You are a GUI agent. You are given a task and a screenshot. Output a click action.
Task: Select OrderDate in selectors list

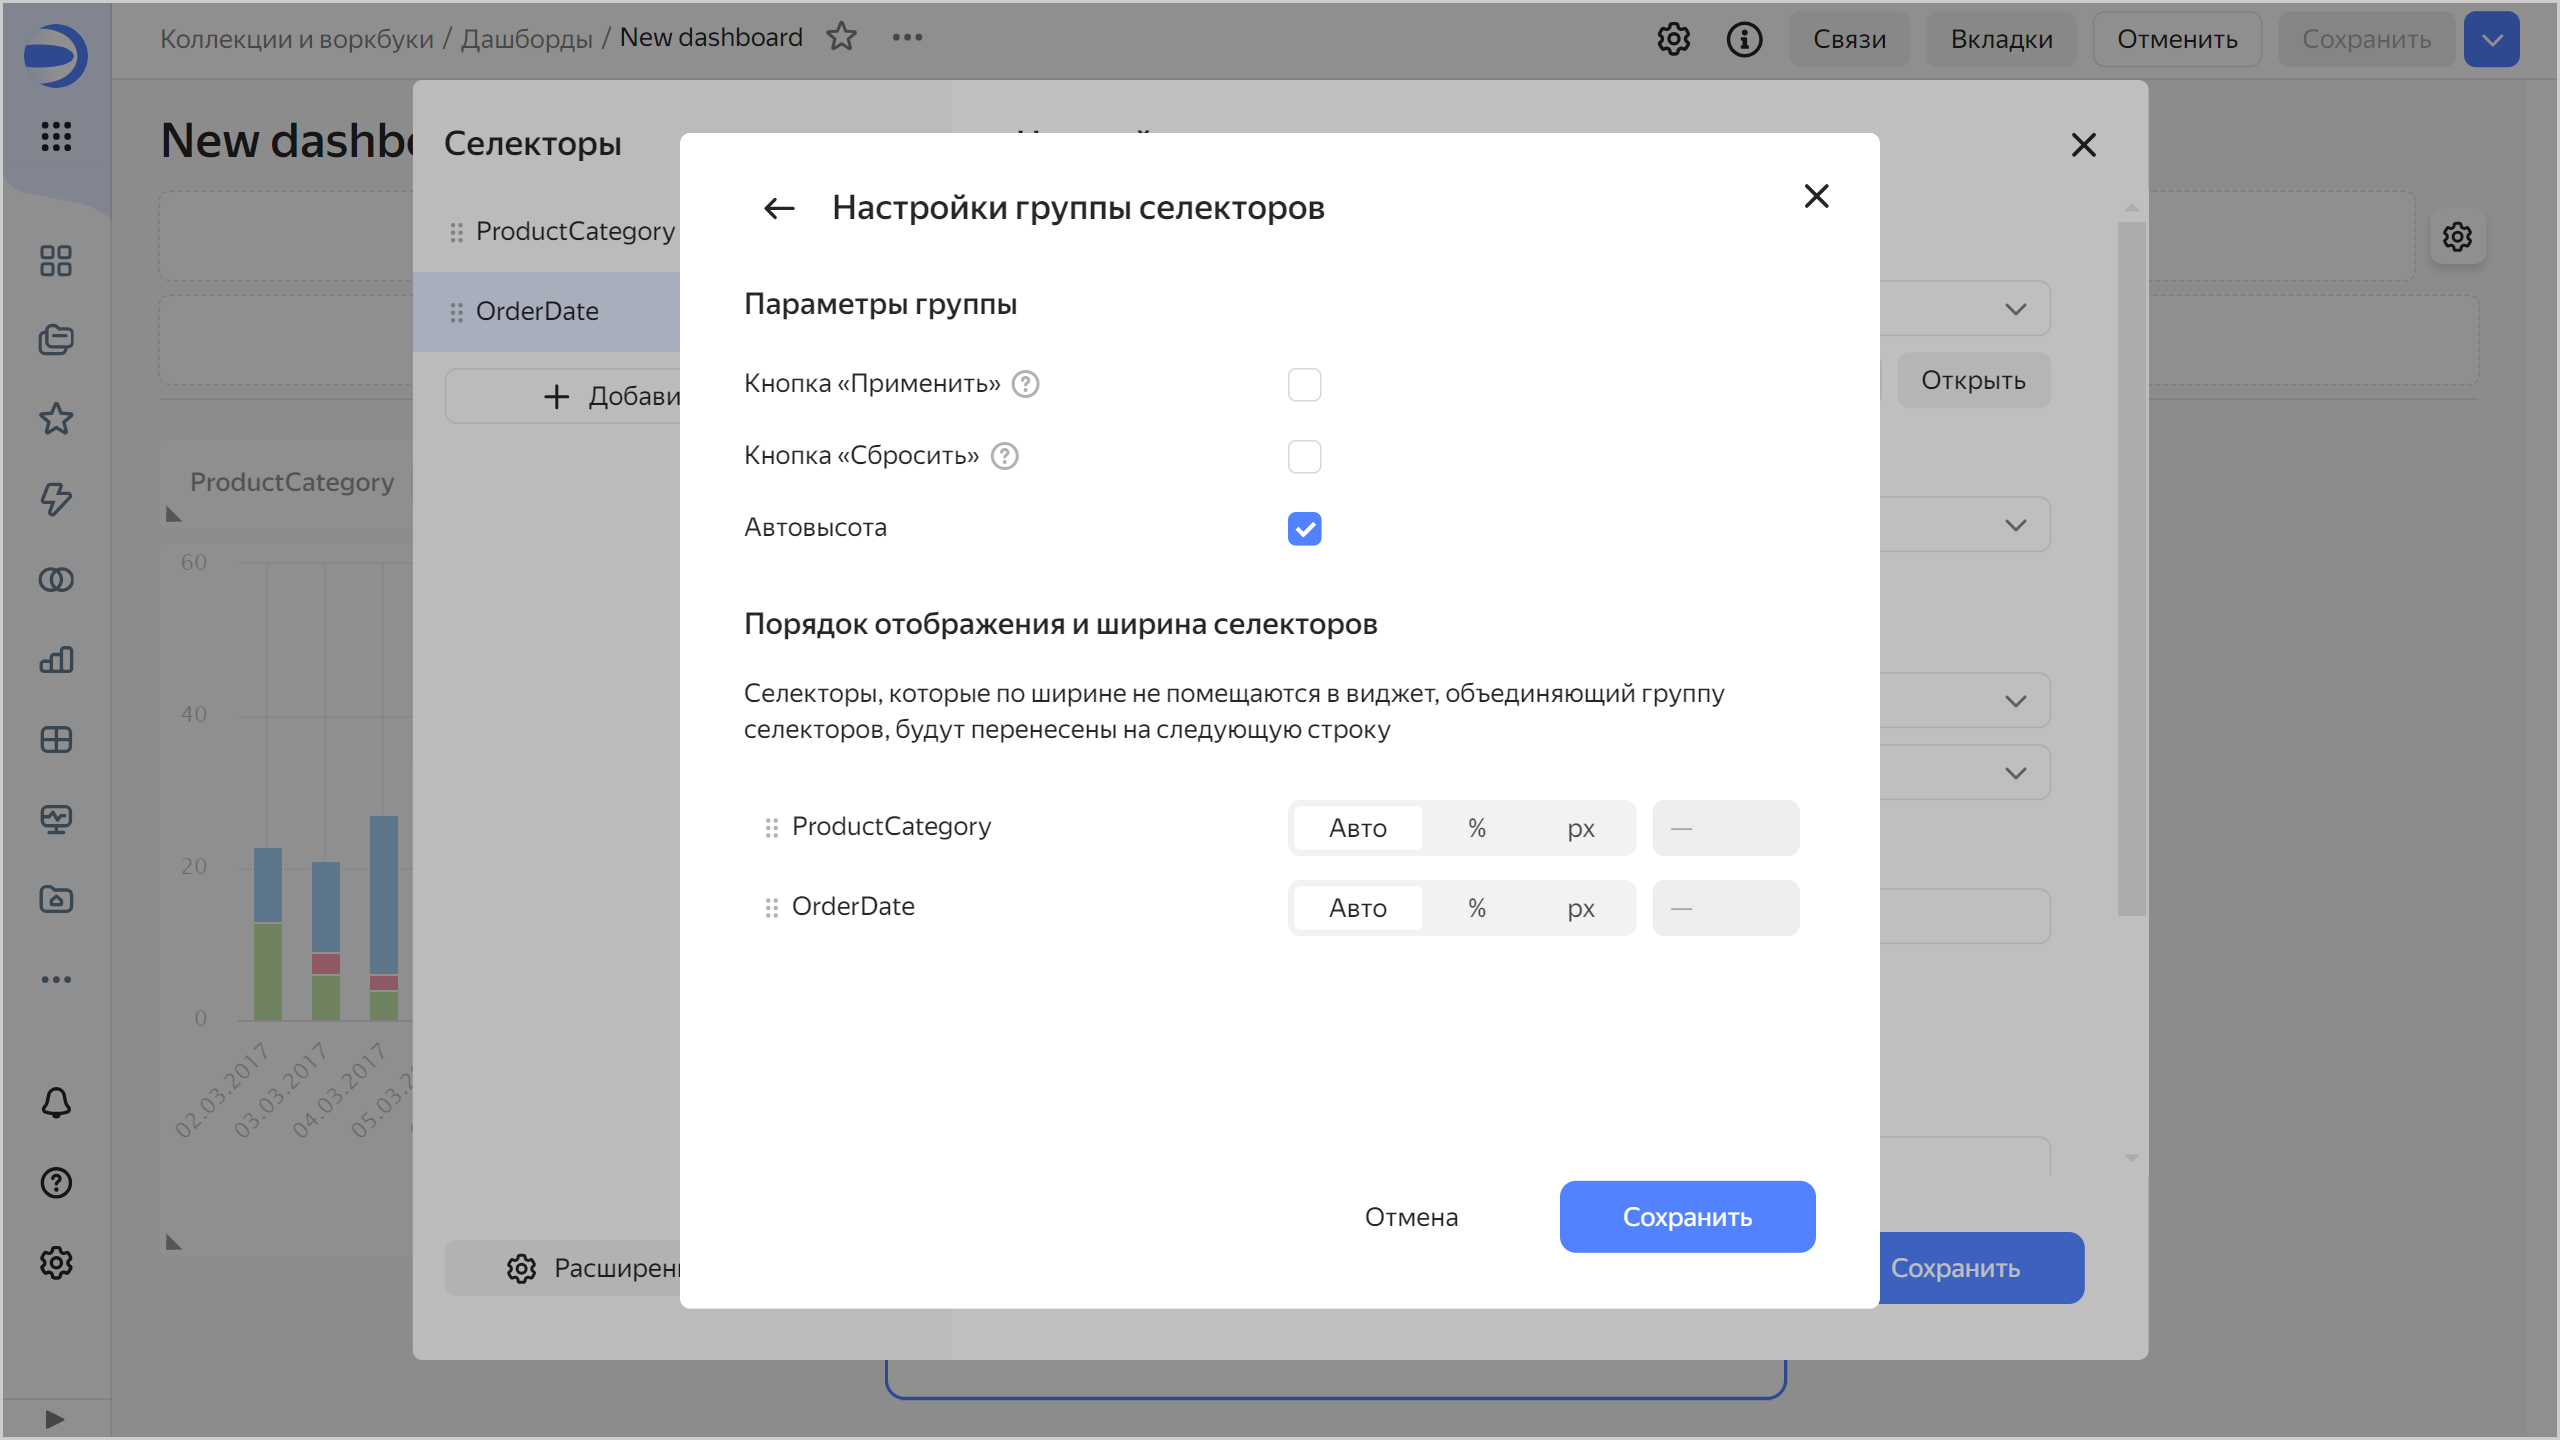537,311
